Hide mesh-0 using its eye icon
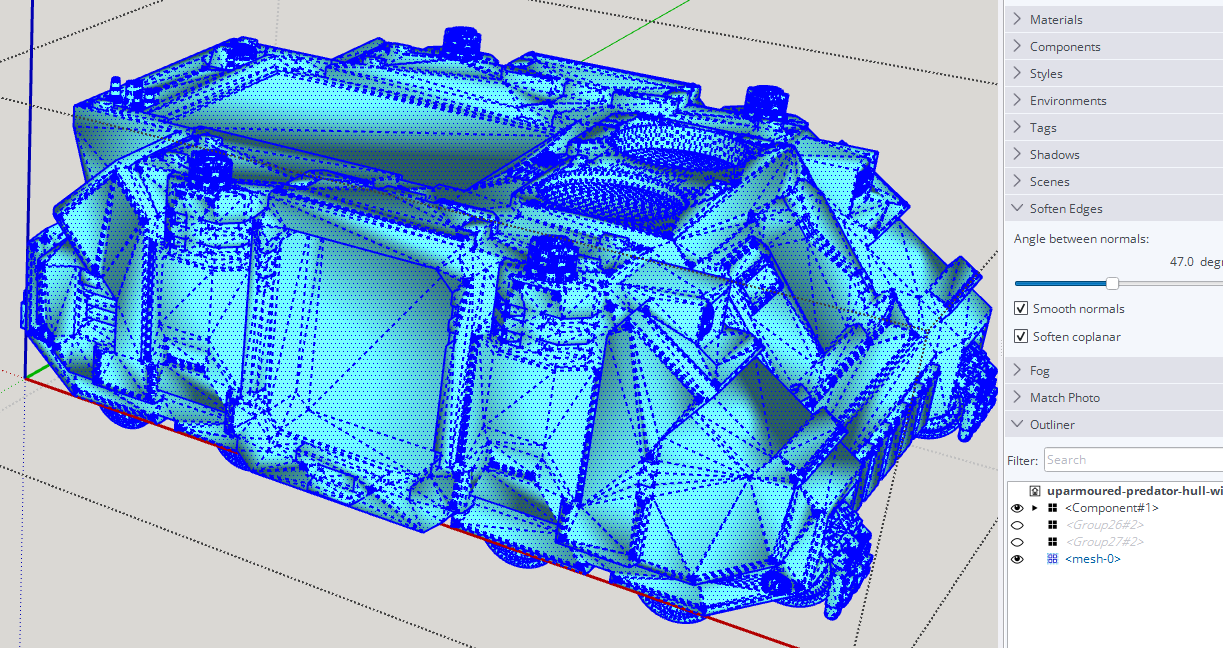This screenshot has width=1223, height=648. tap(1017, 559)
